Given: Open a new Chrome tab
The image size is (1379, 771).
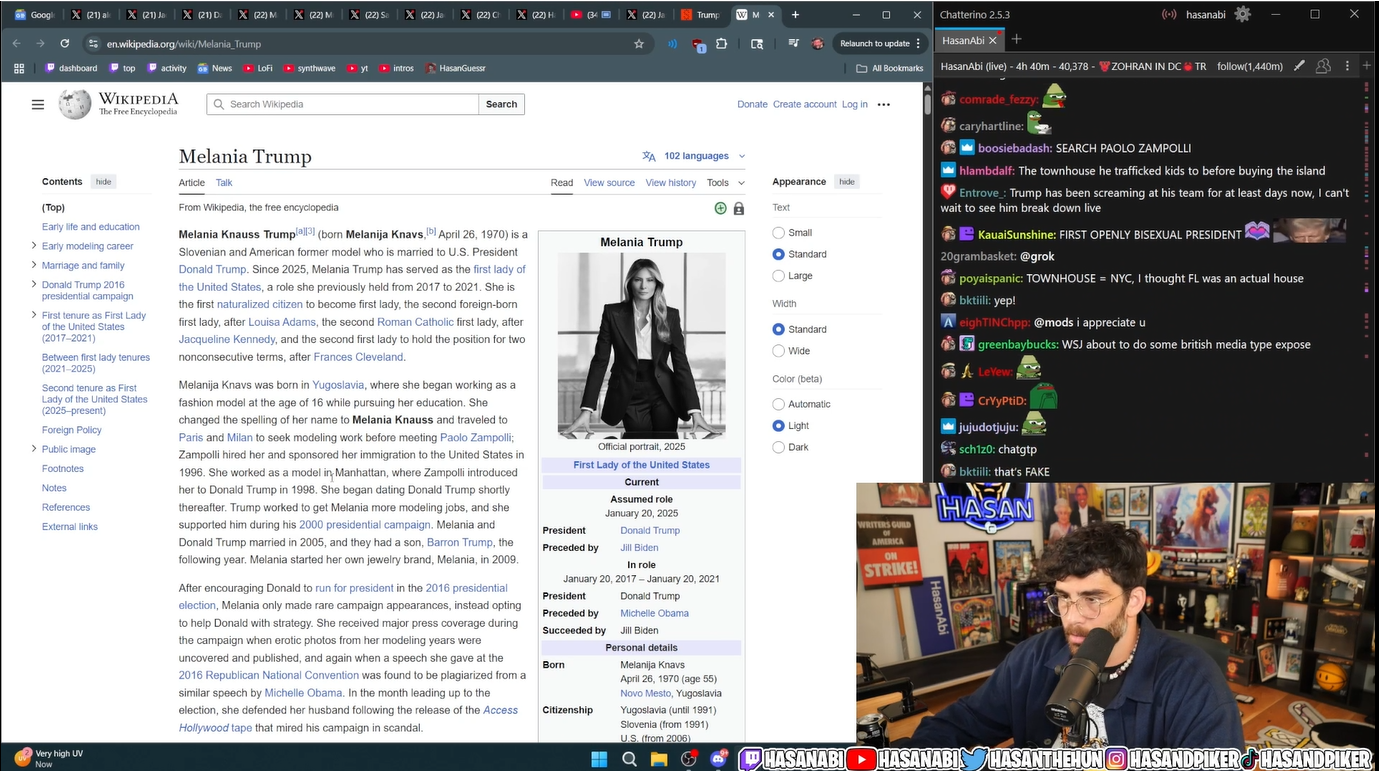Looking at the screenshot, I should click(x=795, y=15).
